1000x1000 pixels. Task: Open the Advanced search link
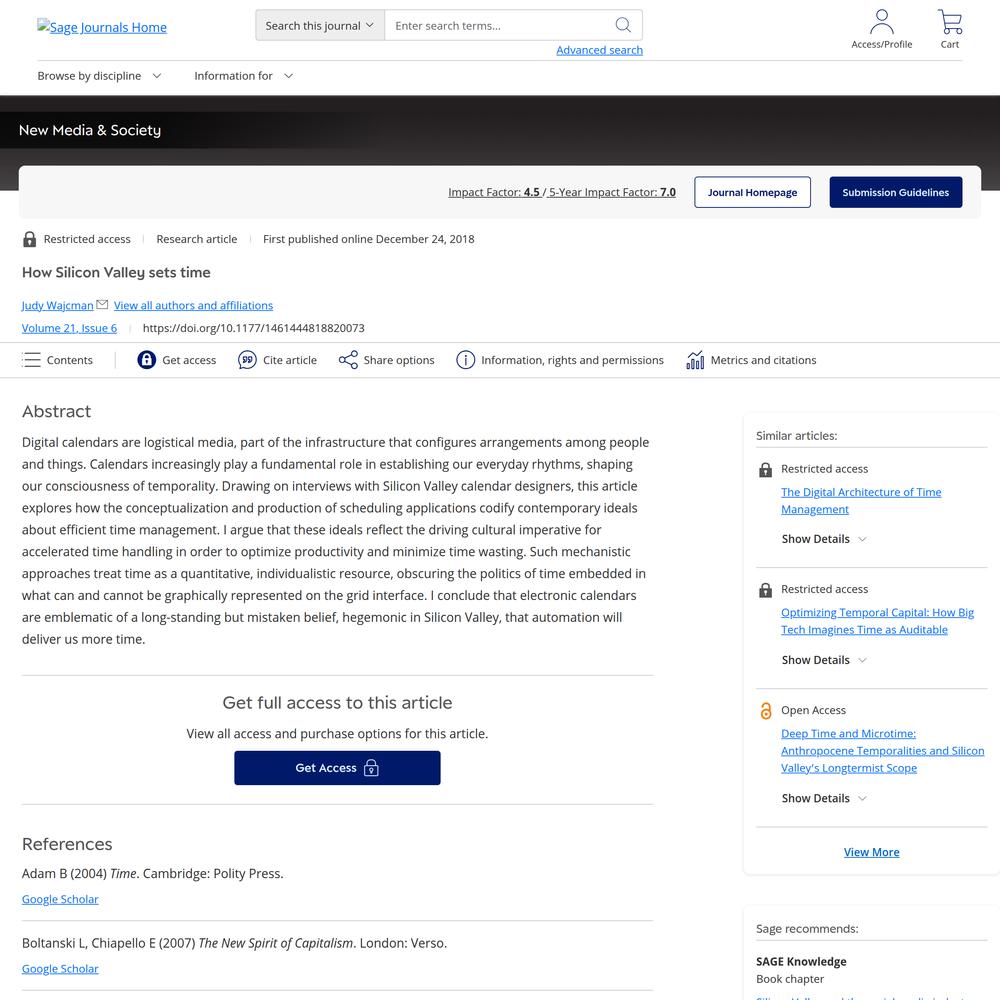click(599, 50)
